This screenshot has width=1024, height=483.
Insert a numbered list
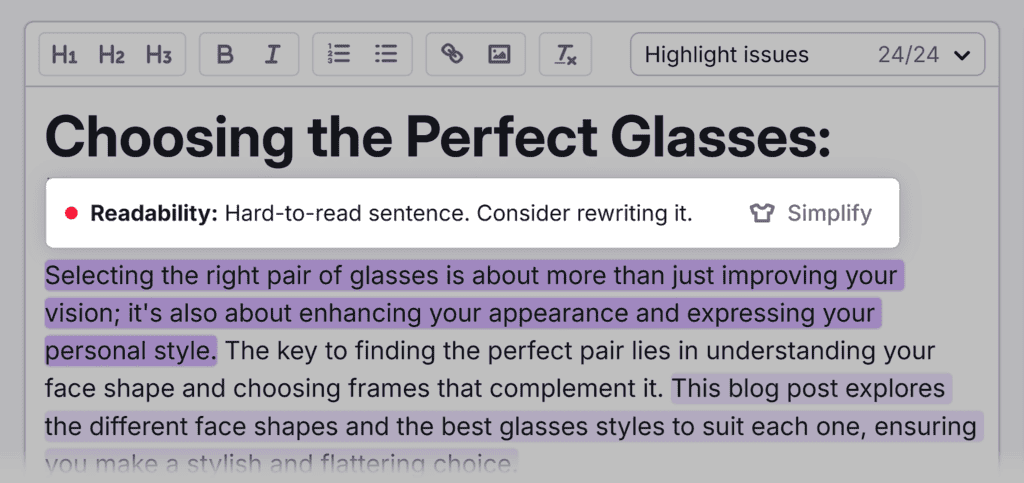pos(339,55)
